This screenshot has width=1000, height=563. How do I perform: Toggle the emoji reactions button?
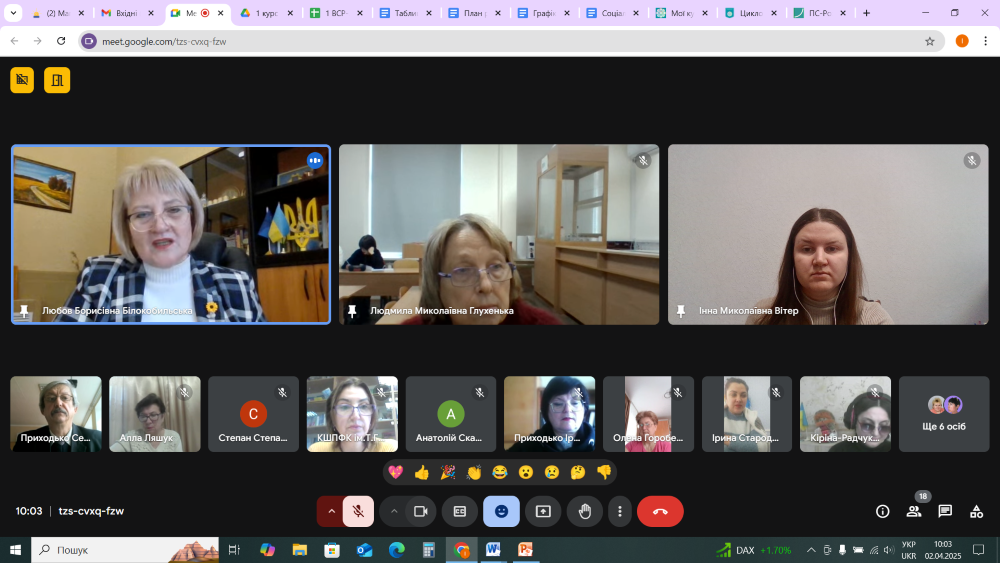click(x=501, y=511)
